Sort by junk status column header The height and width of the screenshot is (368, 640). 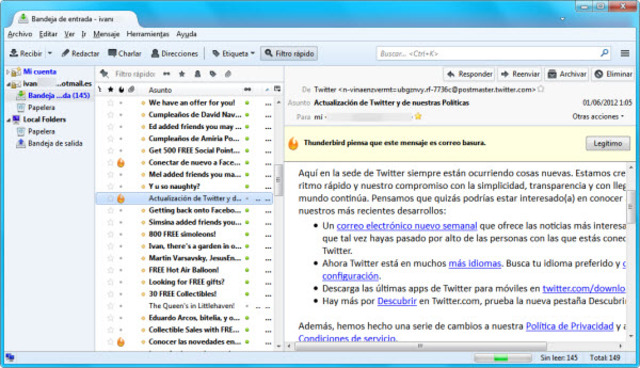point(121,89)
